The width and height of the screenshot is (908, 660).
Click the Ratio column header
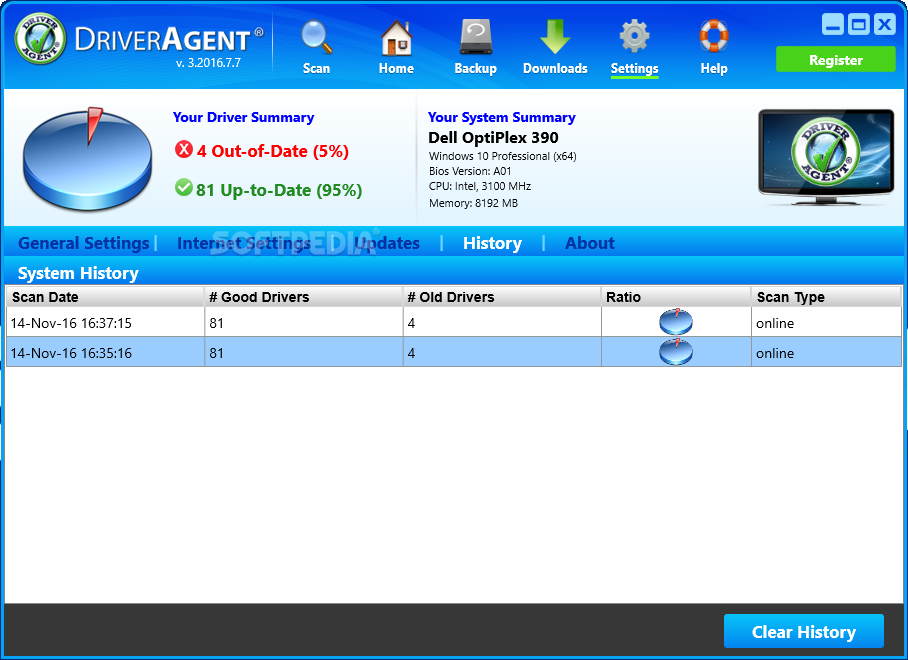tap(676, 297)
